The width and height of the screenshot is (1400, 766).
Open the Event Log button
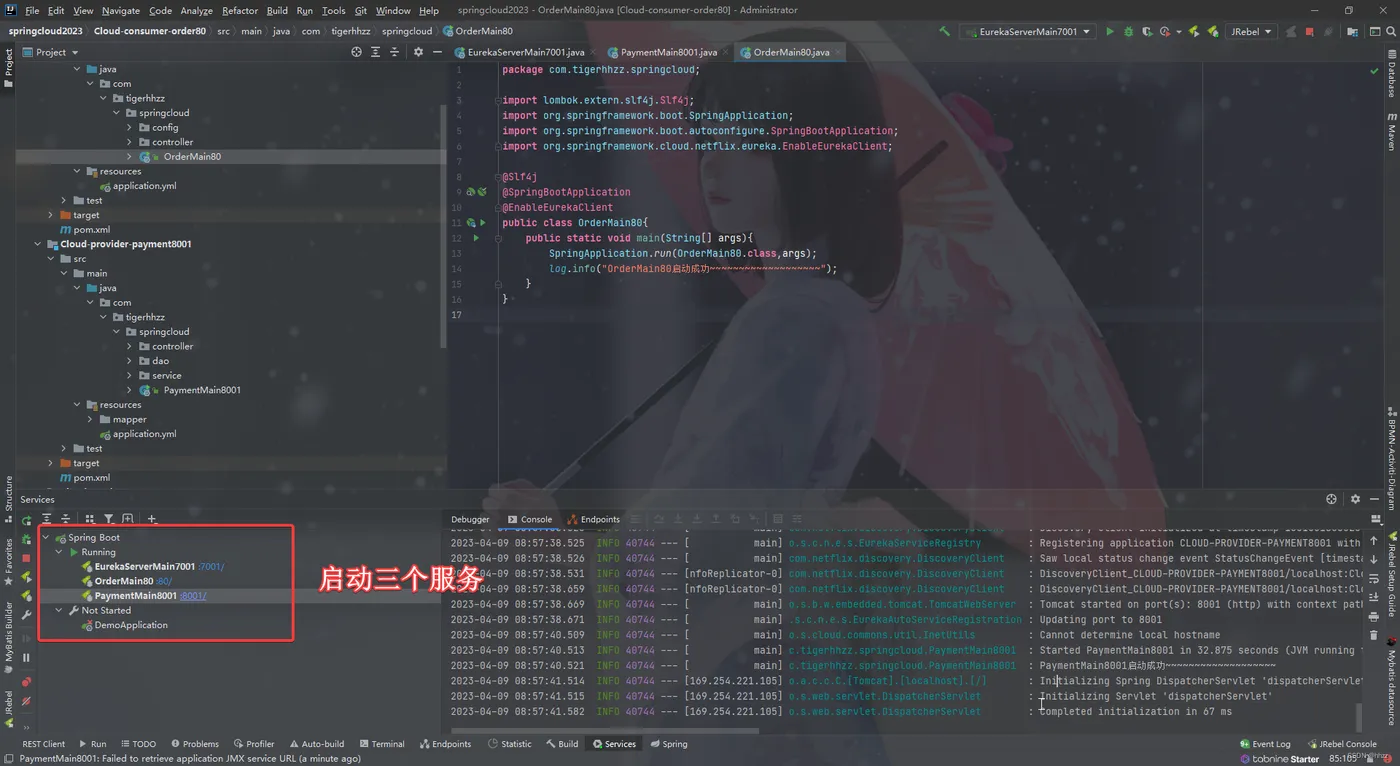tap(1265, 744)
